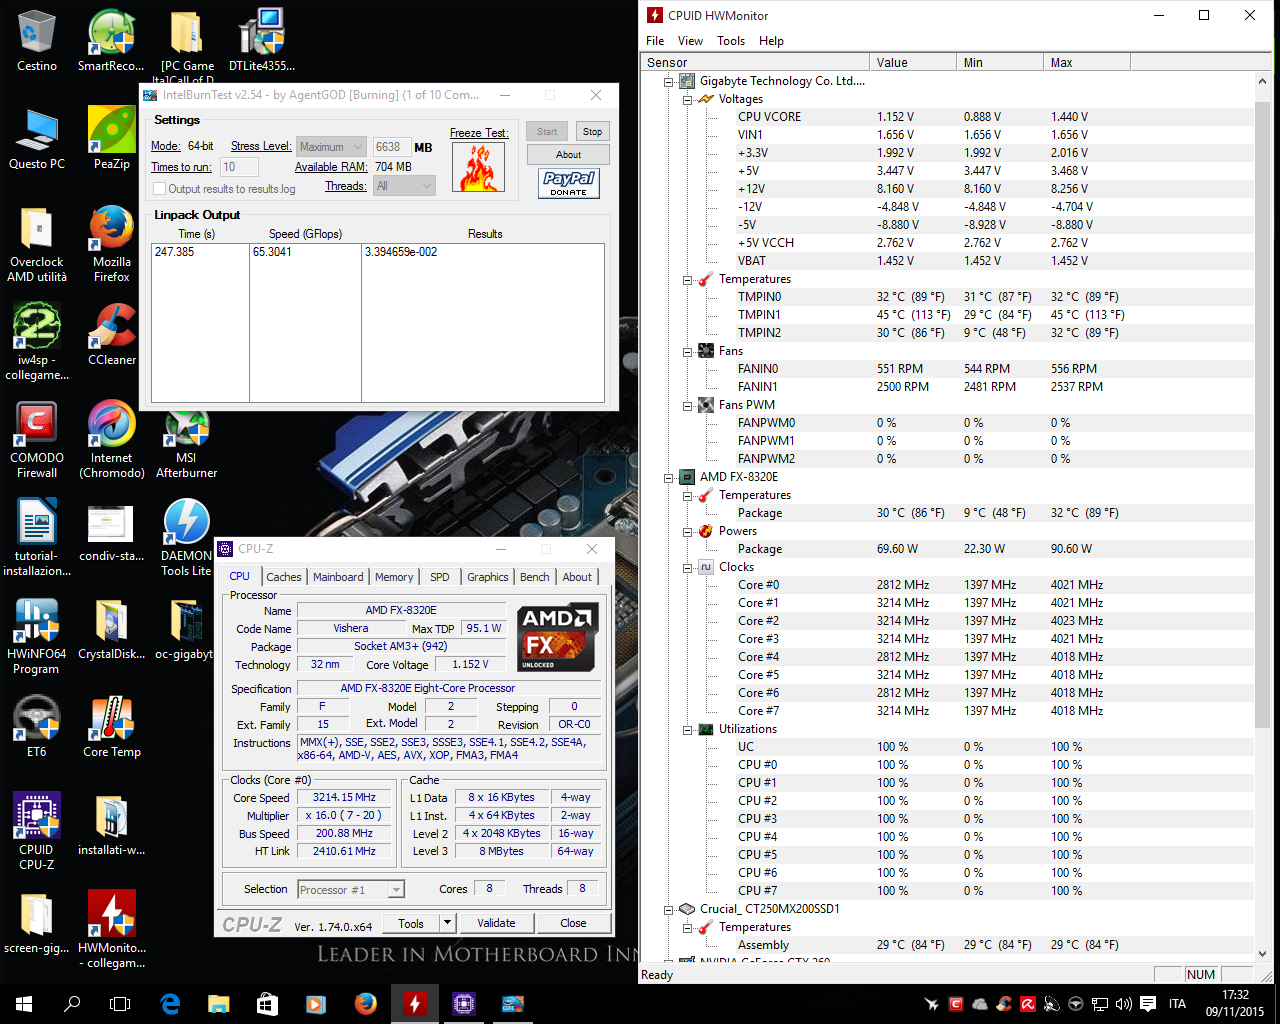Open the Threads dropdown in IntelBurnTest
Viewport: 1280px width, 1024px height.
pyautogui.click(x=404, y=186)
